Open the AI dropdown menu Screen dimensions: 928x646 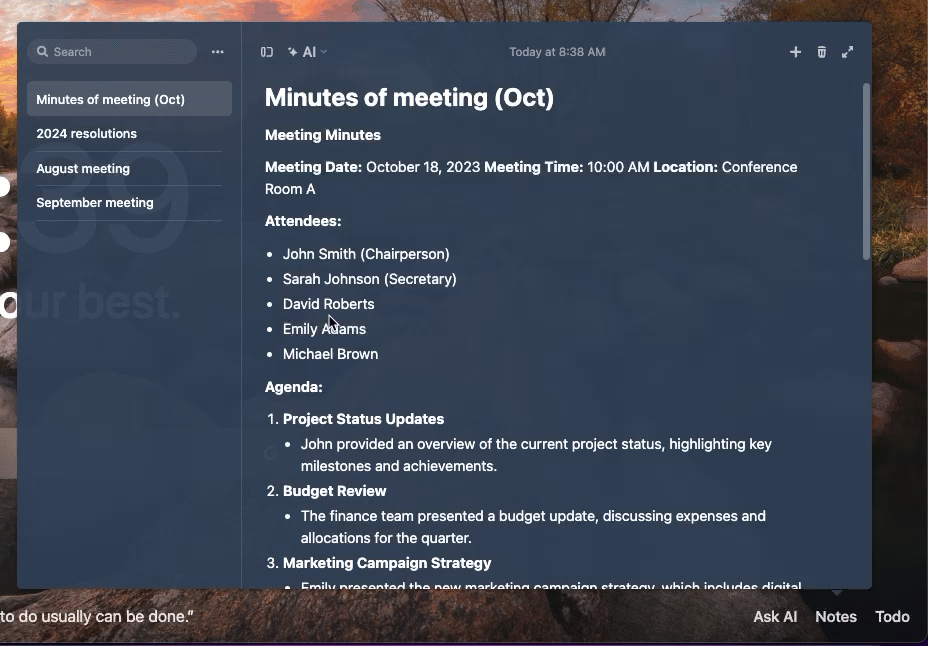pyautogui.click(x=307, y=52)
